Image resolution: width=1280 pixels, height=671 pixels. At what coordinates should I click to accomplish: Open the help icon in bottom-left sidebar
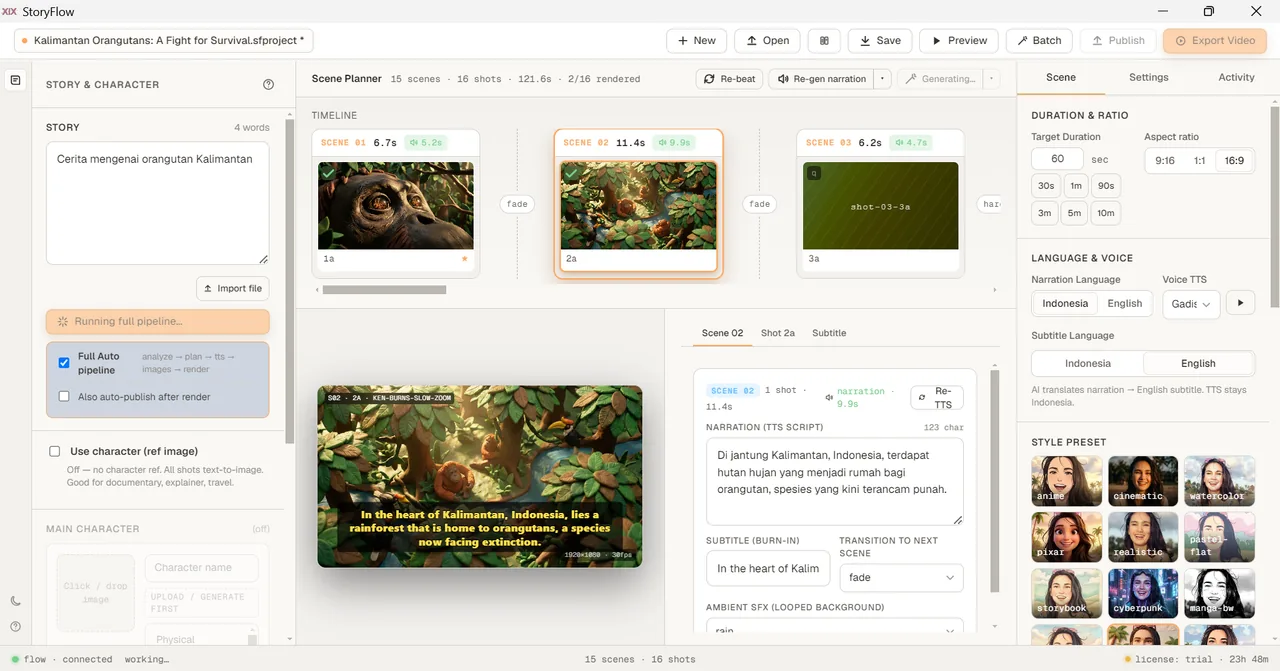click(x=15, y=627)
